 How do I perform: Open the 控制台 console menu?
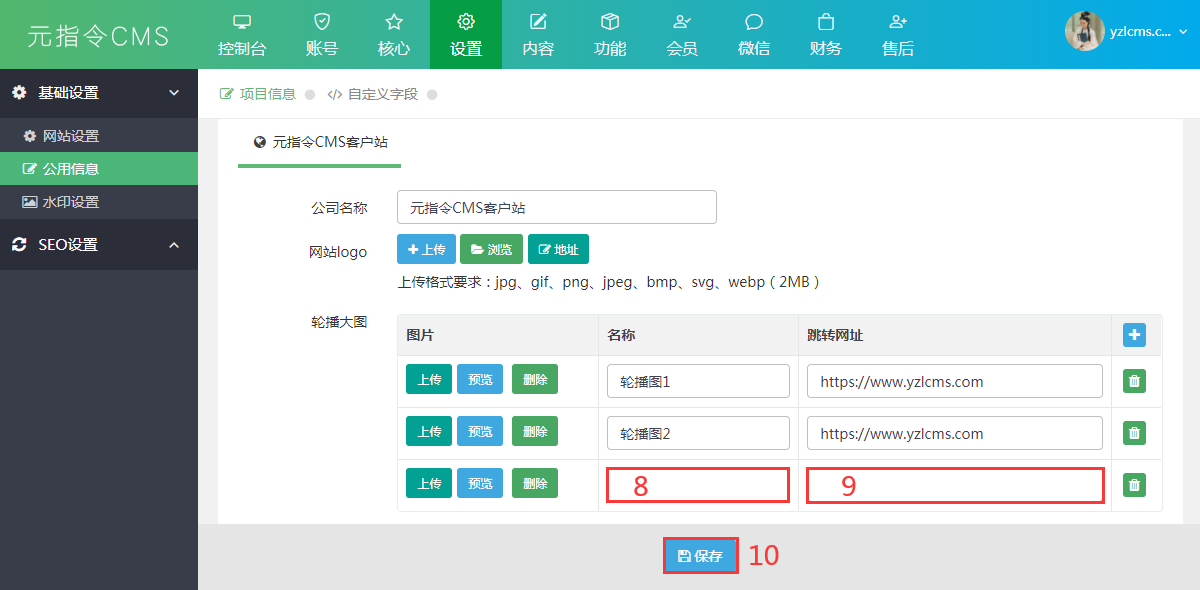click(x=242, y=34)
